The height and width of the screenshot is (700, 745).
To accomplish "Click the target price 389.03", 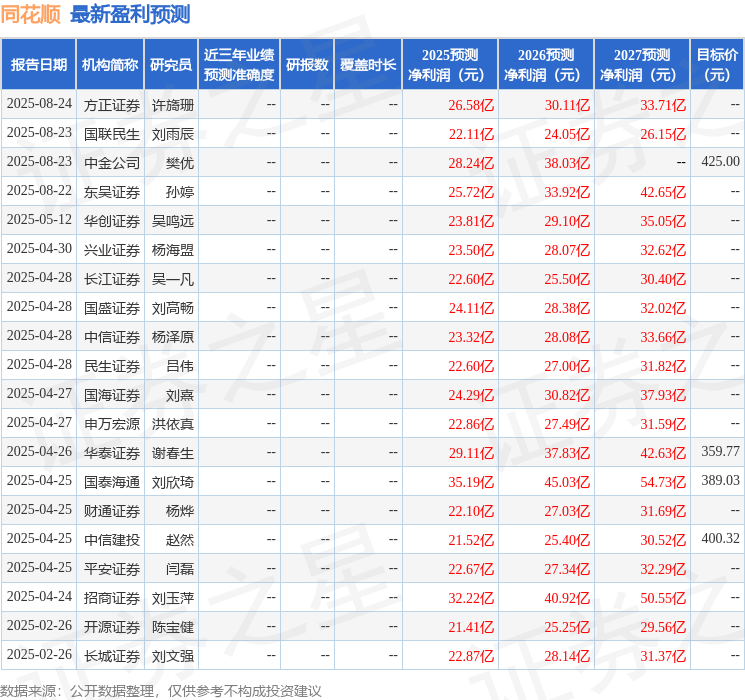I will click(x=720, y=480).
